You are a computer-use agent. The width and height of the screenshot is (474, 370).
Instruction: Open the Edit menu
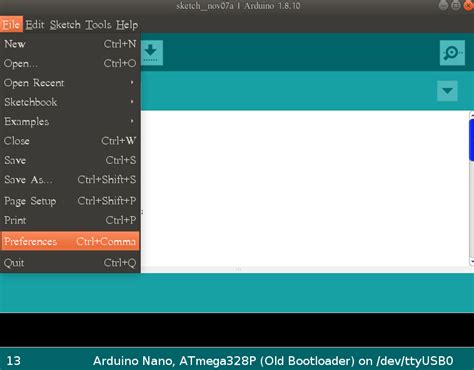tap(35, 24)
